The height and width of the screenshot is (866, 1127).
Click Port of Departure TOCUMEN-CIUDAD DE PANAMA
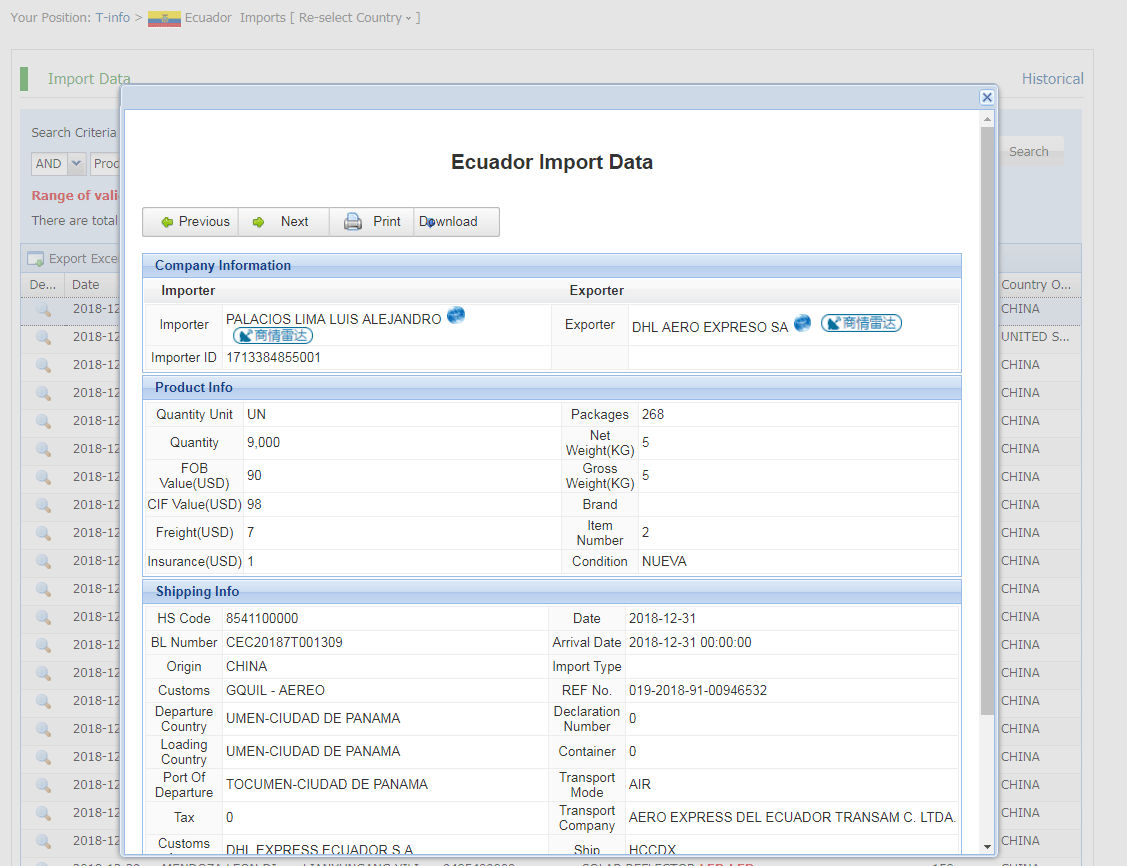click(x=326, y=784)
